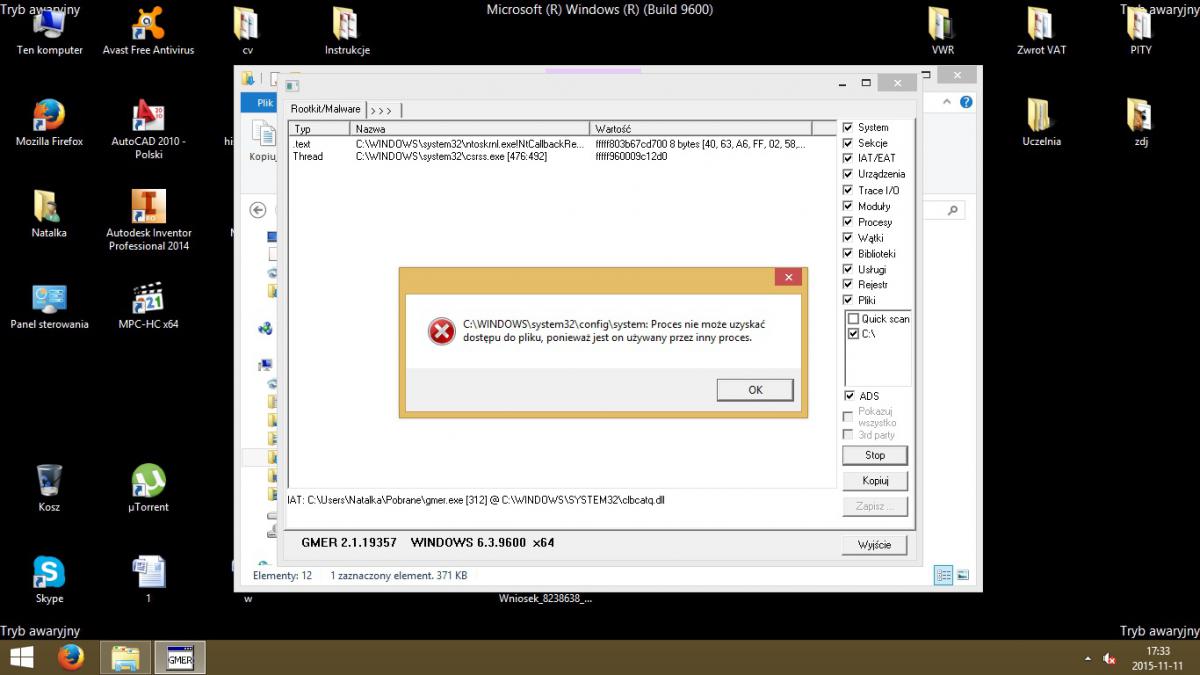Select the cv folder on desktop
The height and width of the screenshot is (675, 1200).
[247, 30]
